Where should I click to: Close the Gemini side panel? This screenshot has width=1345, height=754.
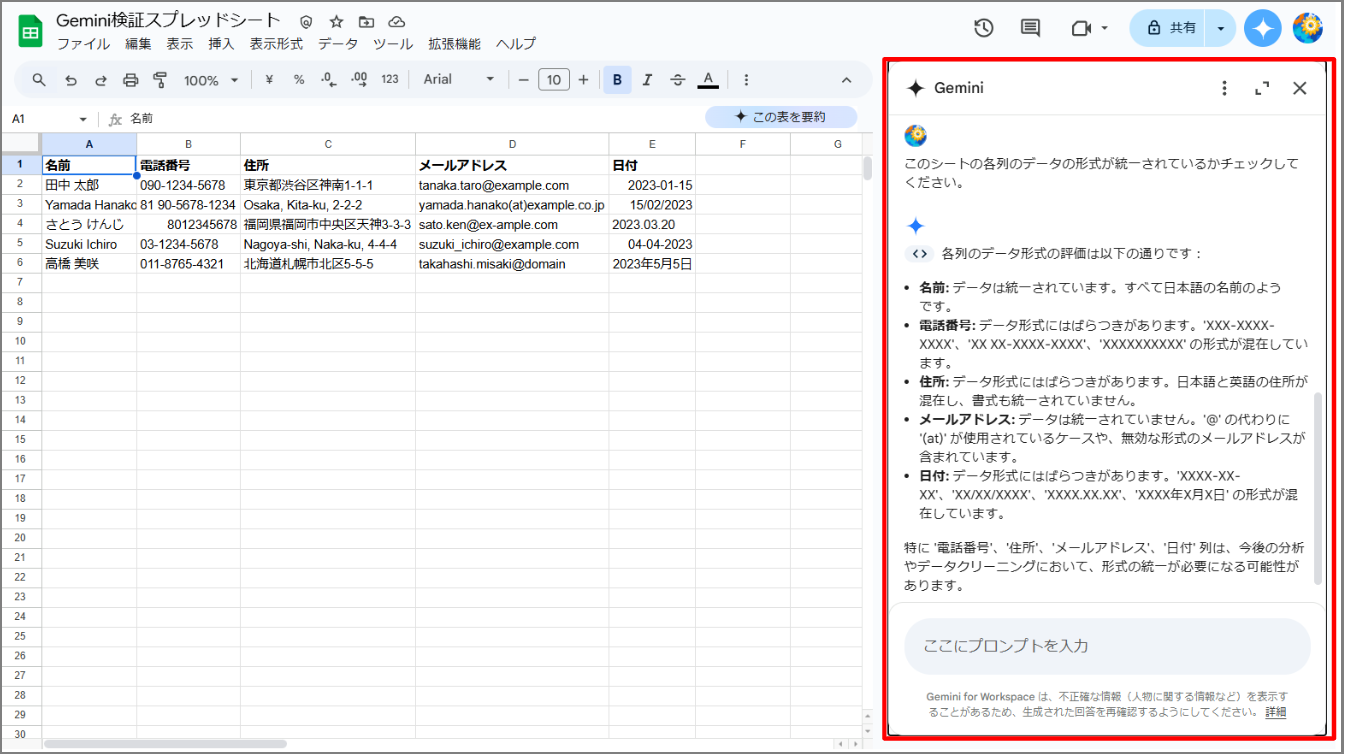[x=1300, y=88]
